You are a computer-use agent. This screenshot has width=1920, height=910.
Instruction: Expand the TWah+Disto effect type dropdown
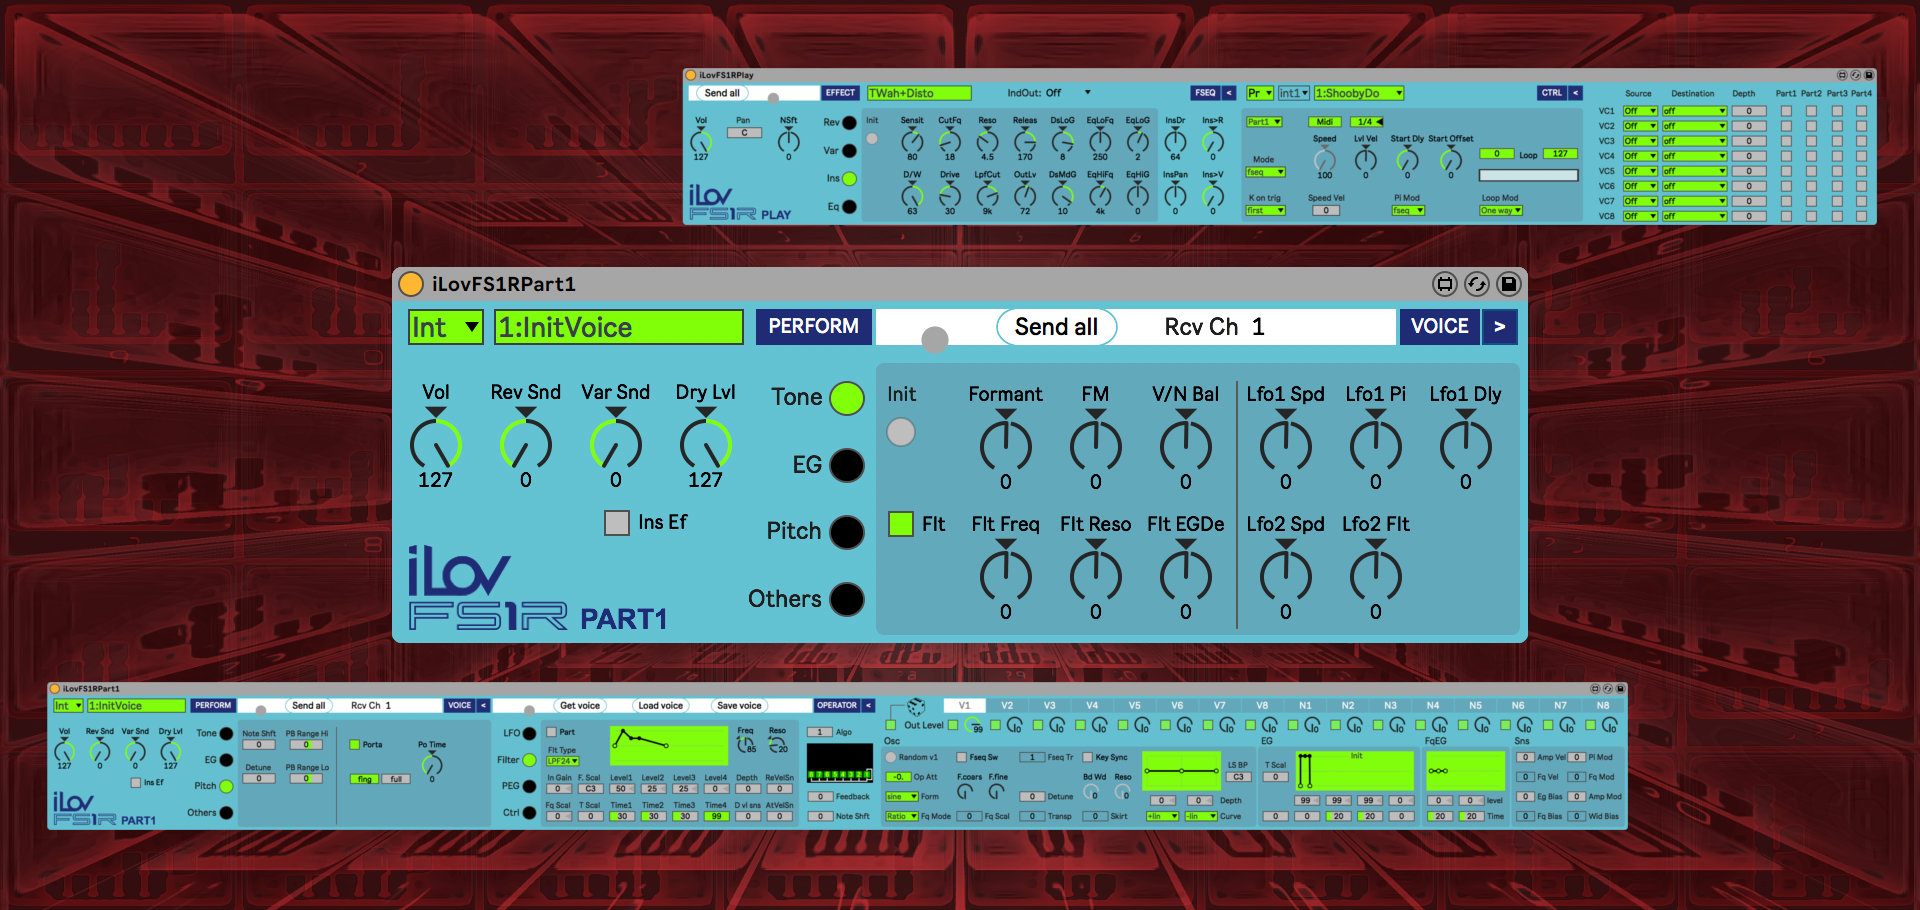click(919, 93)
